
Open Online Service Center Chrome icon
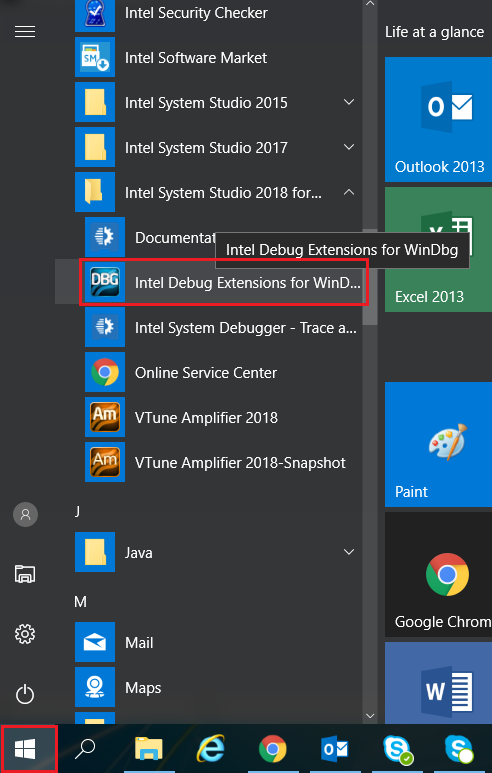[x=105, y=372]
